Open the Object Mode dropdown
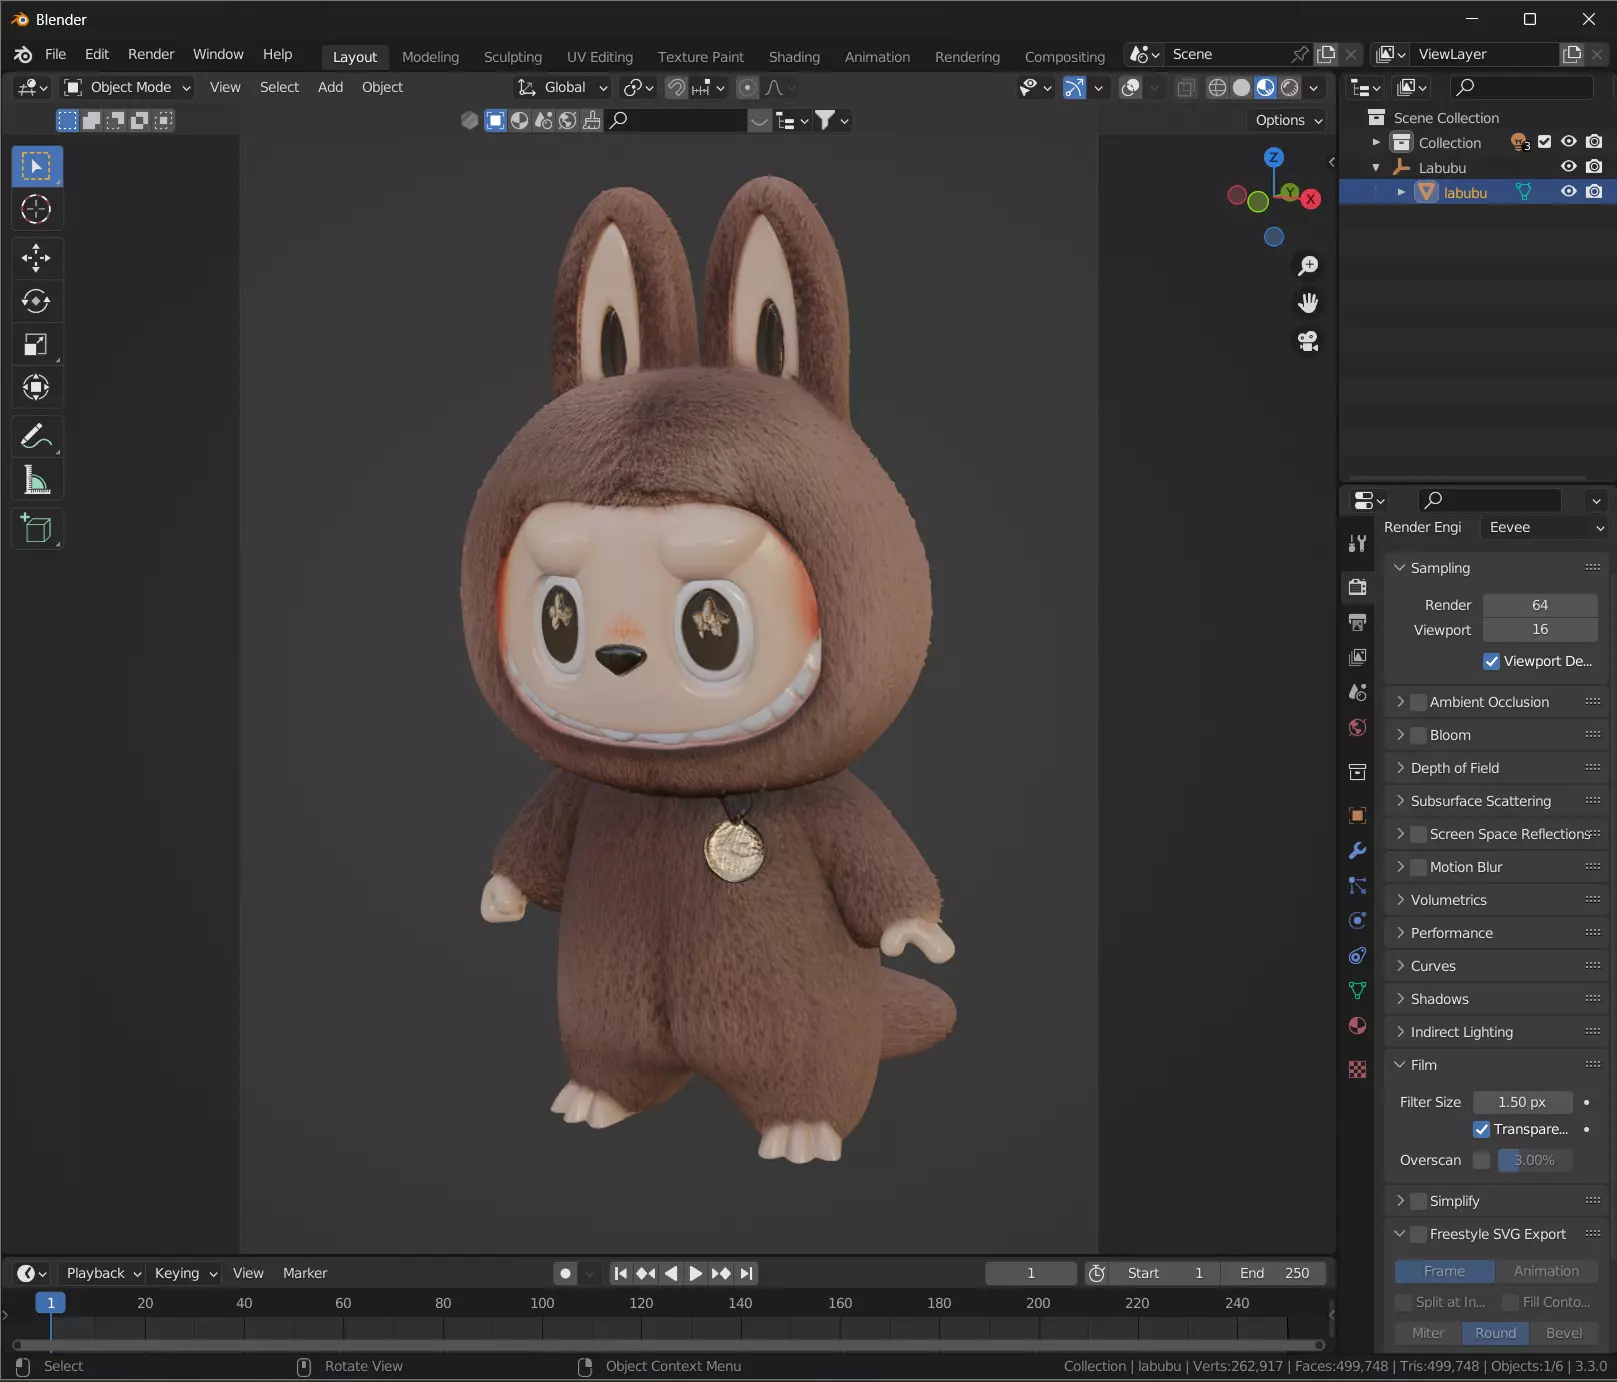This screenshot has height=1382, width=1617. (x=126, y=88)
